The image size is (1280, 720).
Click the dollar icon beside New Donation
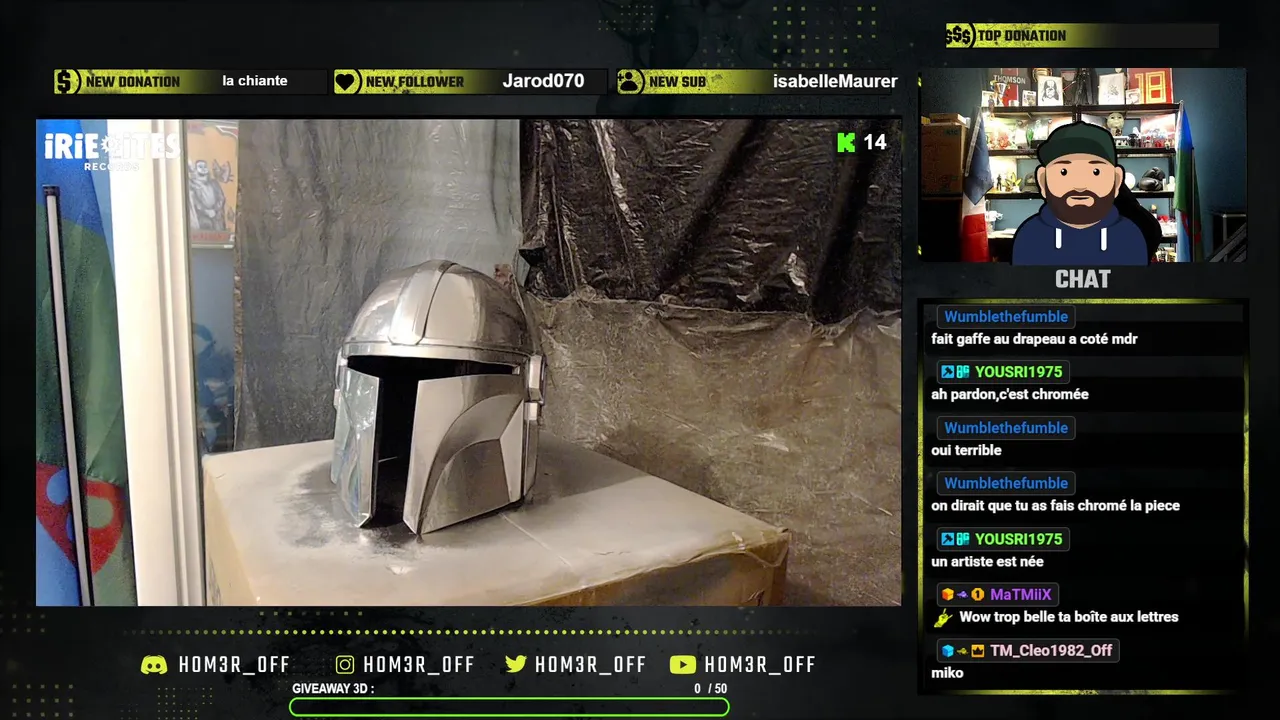click(x=67, y=81)
